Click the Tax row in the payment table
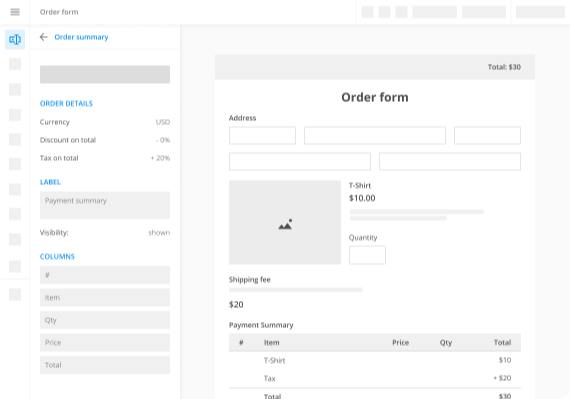Image resolution: width=570 pixels, height=399 pixels. pyautogui.click(x=375, y=378)
